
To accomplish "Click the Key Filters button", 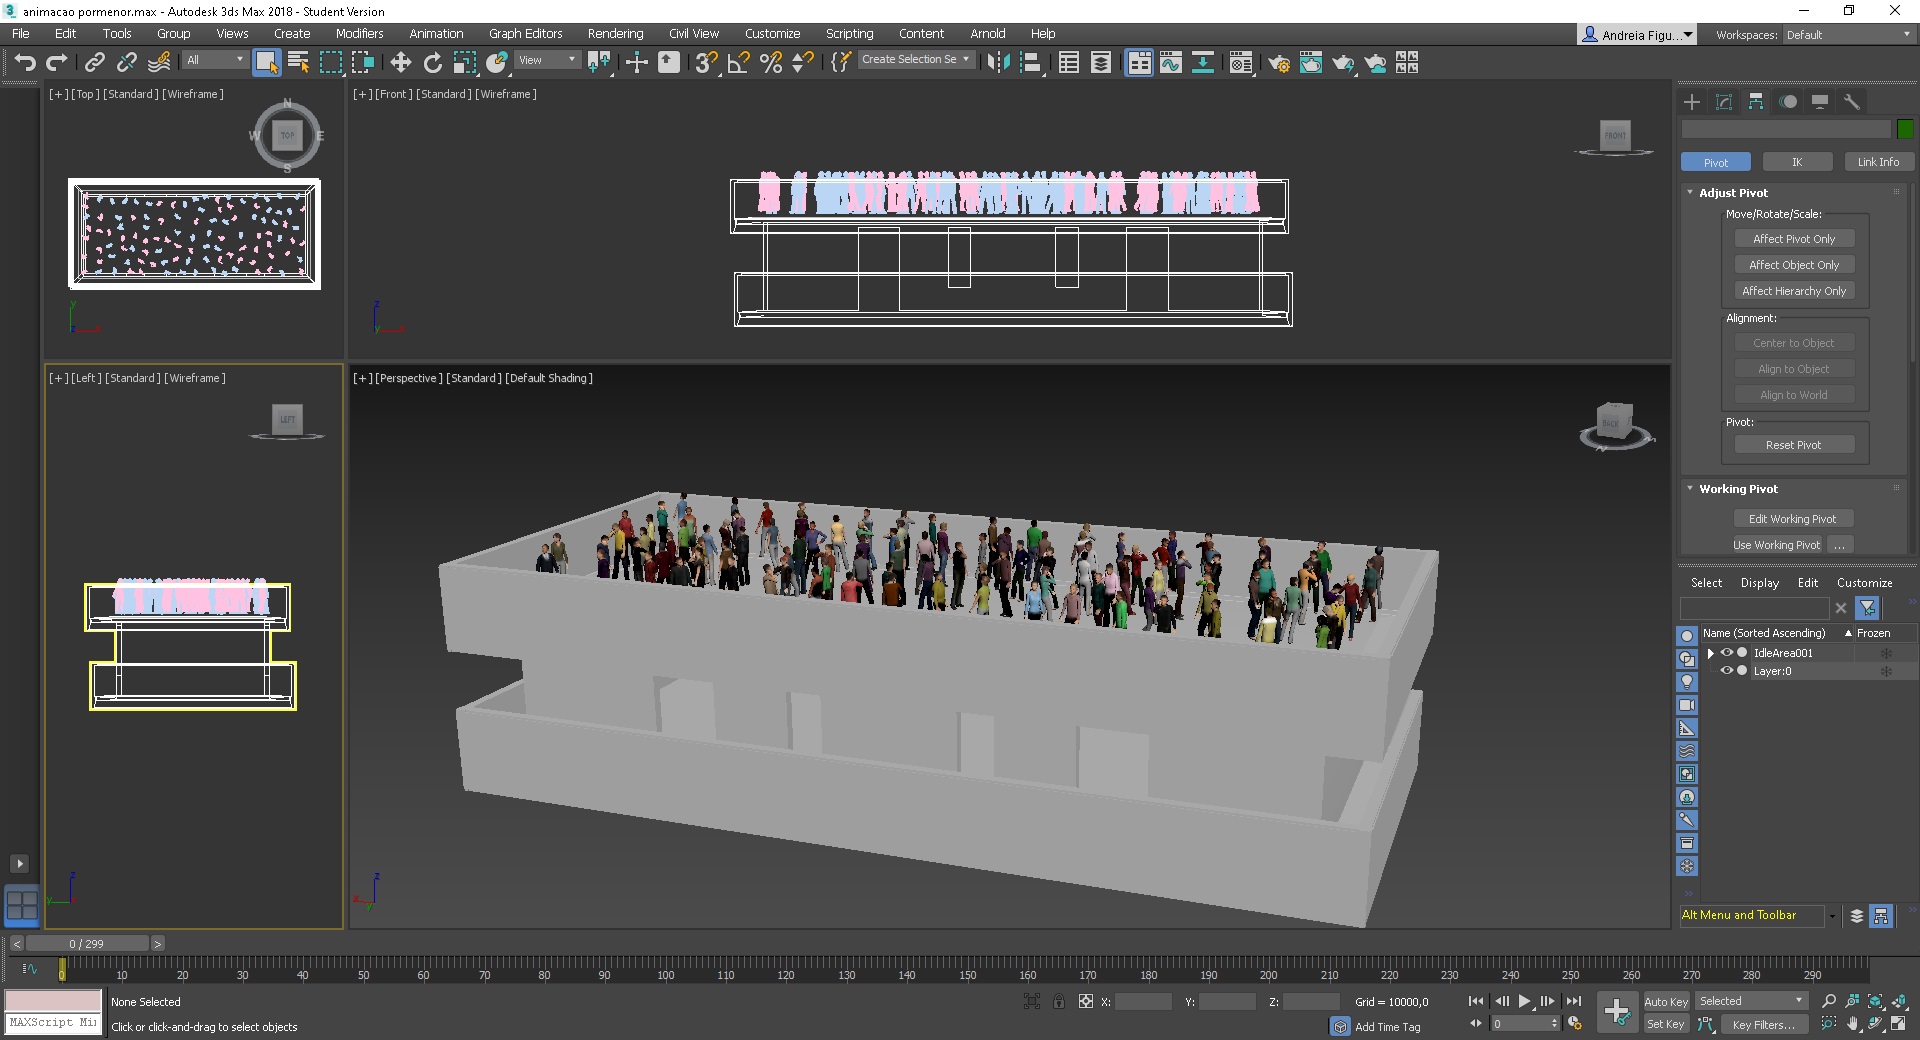I will pyautogui.click(x=1763, y=1024).
